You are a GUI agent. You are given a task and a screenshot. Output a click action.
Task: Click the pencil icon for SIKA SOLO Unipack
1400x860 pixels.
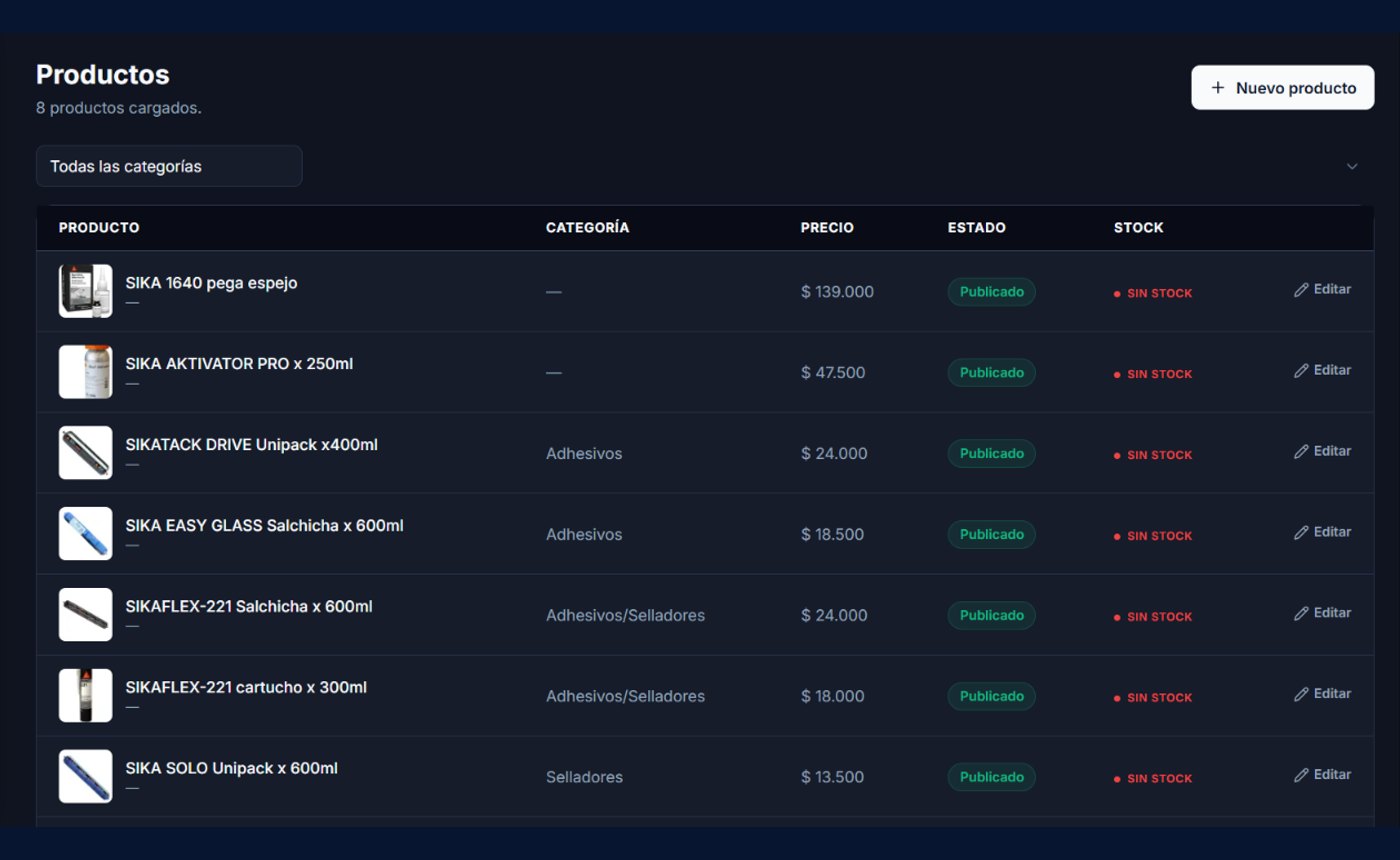(x=1301, y=776)
